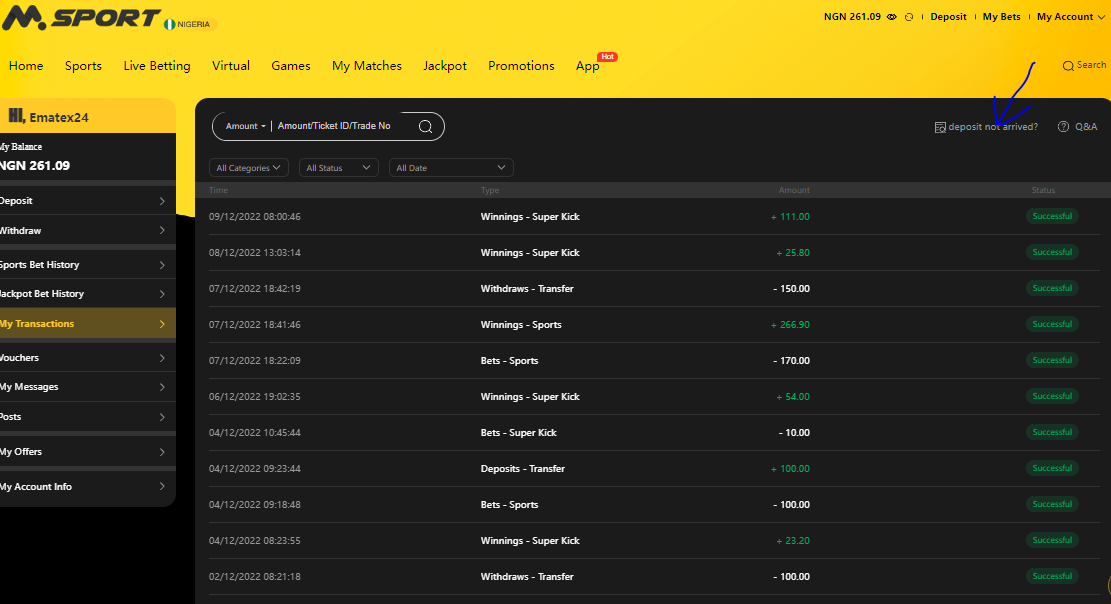This screenshot has height=604, width=1111.
Task: Go to the Live Betting tab
Action: [x=157, y=66]
